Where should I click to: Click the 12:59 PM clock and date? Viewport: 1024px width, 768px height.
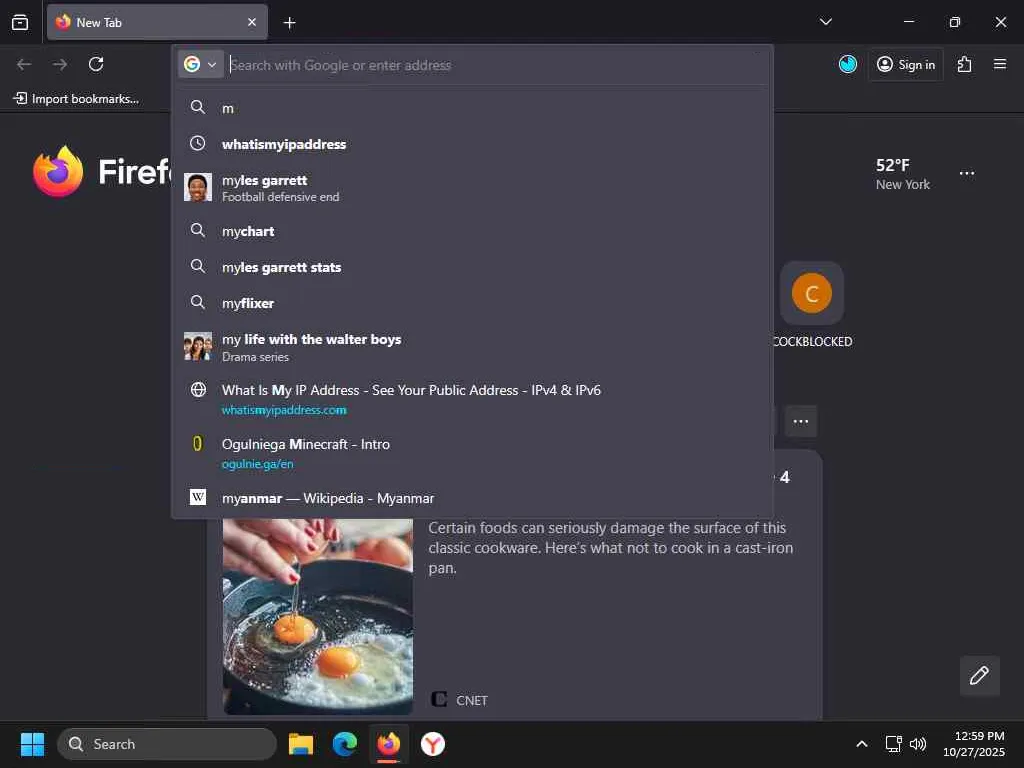974,744
